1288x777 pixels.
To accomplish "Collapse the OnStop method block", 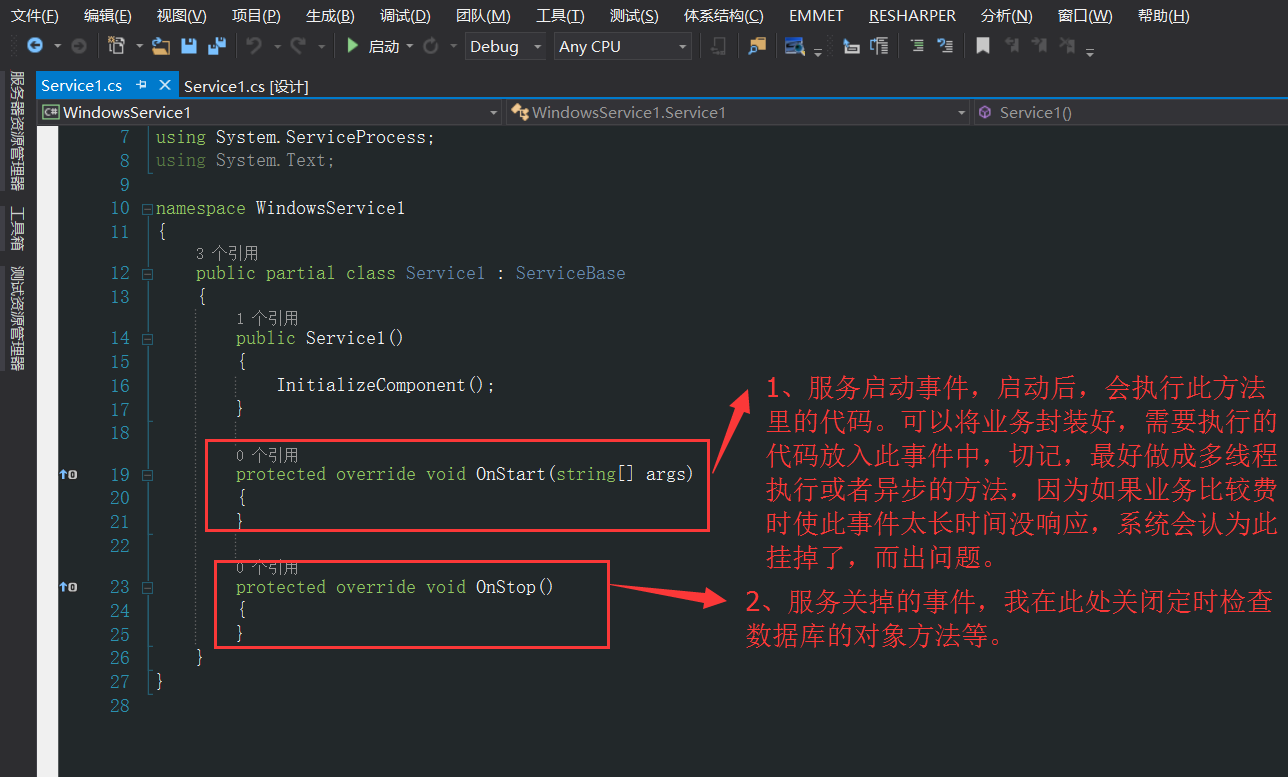I will point(148,587).
